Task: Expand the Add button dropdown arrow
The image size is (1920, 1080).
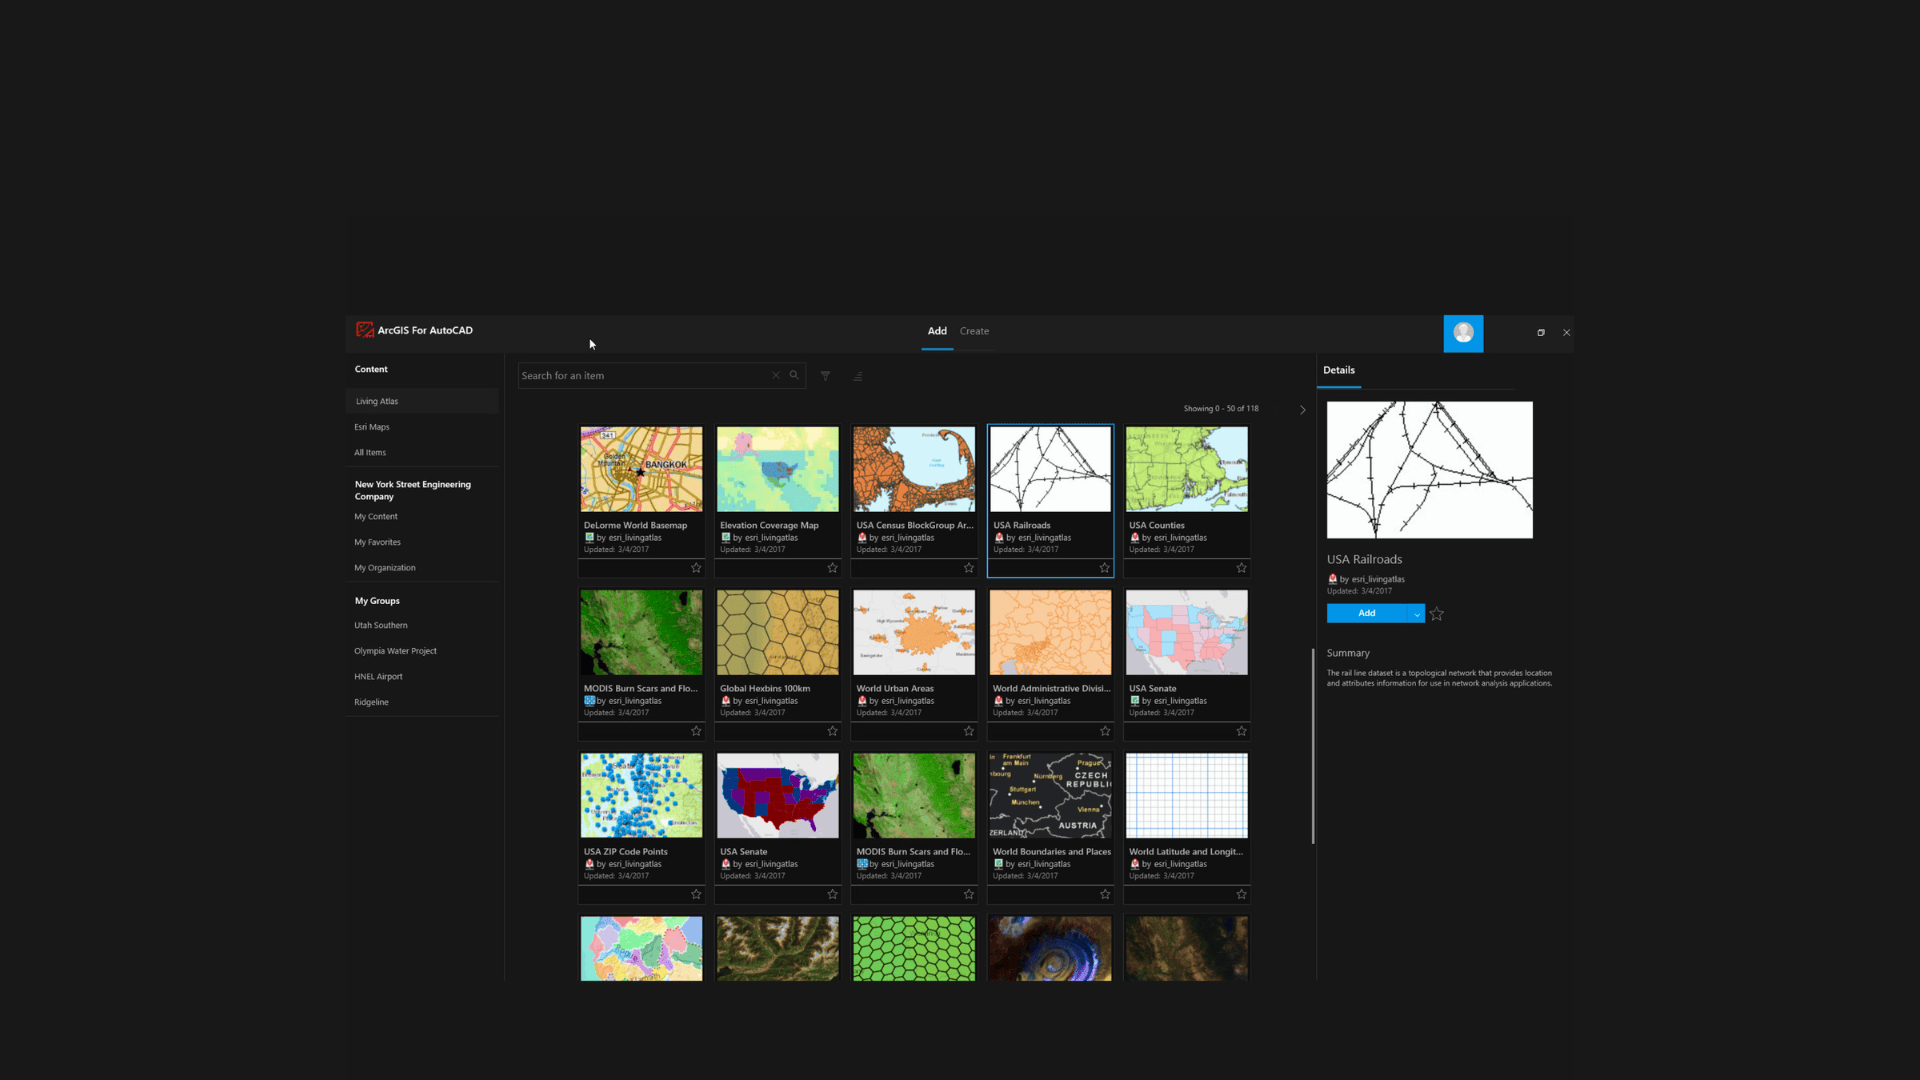Action: (x=1417, y=614)
